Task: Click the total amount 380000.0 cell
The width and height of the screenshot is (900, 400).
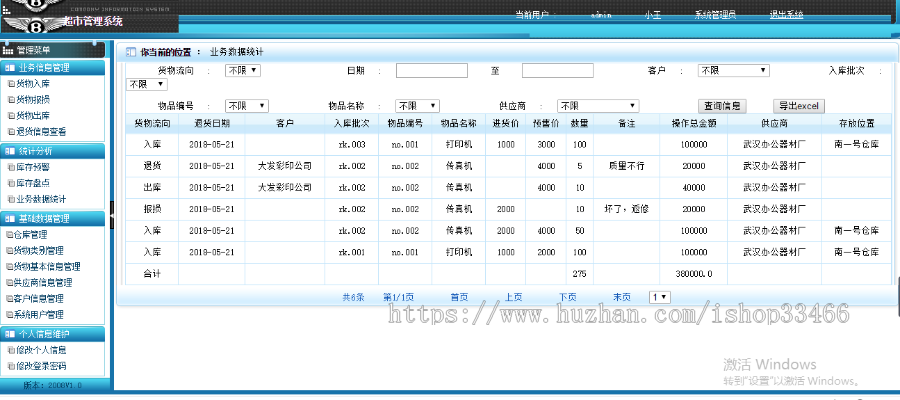Action: pyautogui.click(x=693, y=274)
